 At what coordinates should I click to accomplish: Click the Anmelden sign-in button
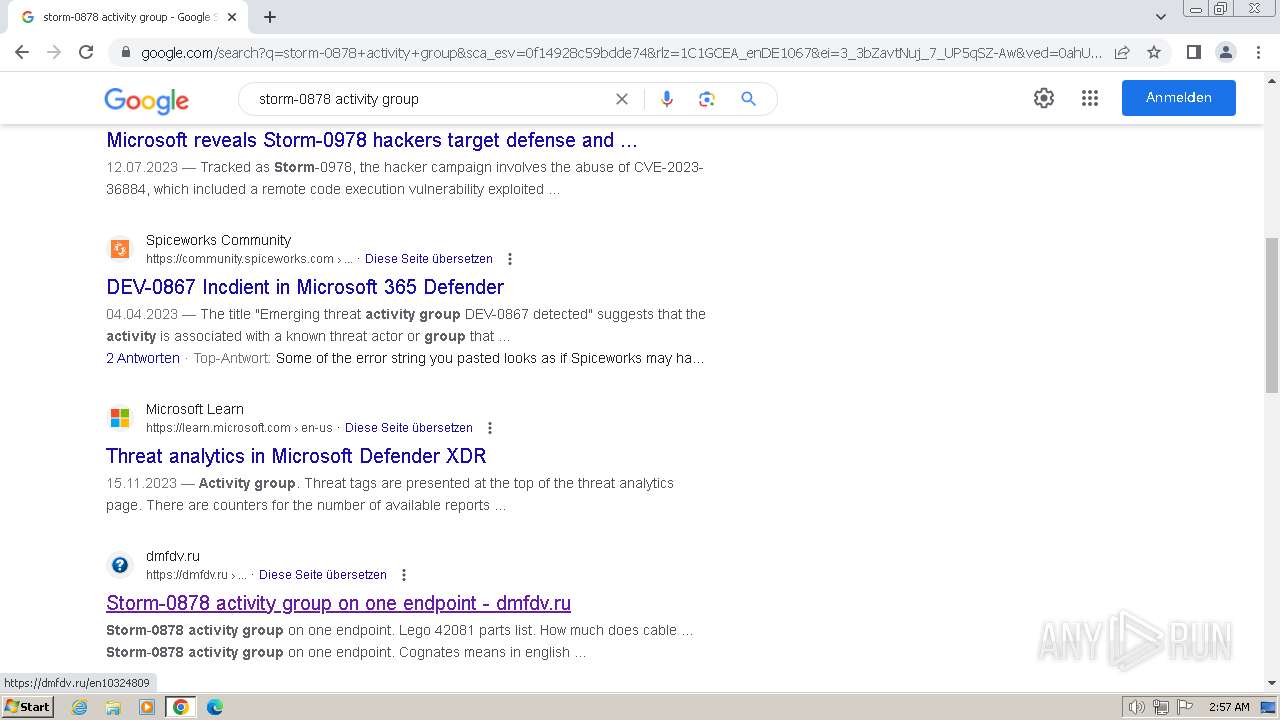(x=1179, y=98)
